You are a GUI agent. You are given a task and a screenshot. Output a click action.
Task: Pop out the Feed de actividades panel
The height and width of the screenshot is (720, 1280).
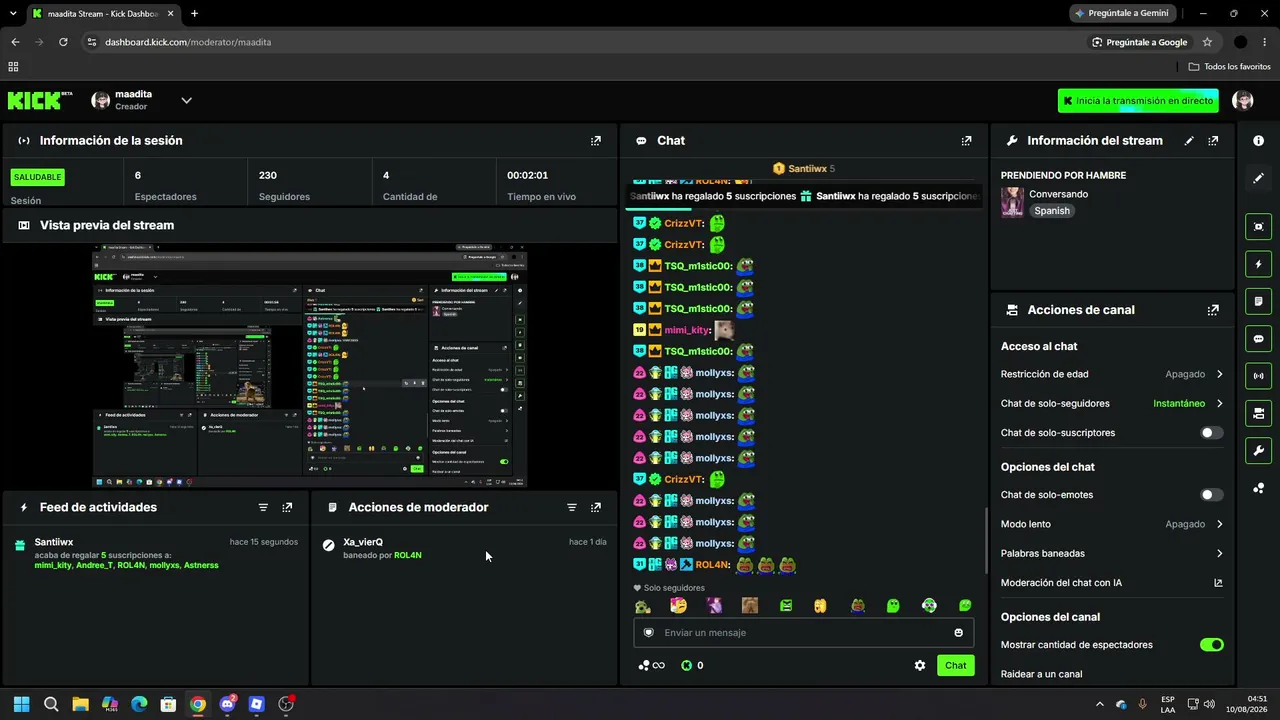pyautogui.click(x=287, y=507)
